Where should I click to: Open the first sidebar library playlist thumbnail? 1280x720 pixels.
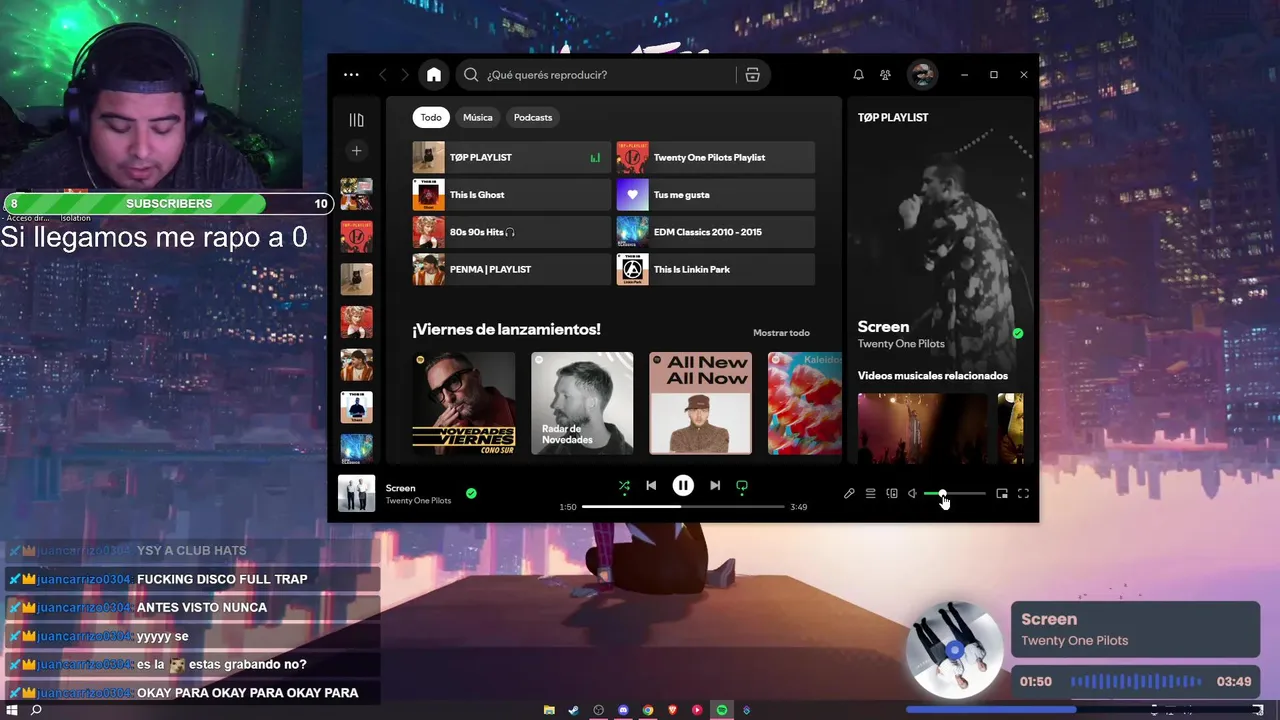tap(356, 194)
